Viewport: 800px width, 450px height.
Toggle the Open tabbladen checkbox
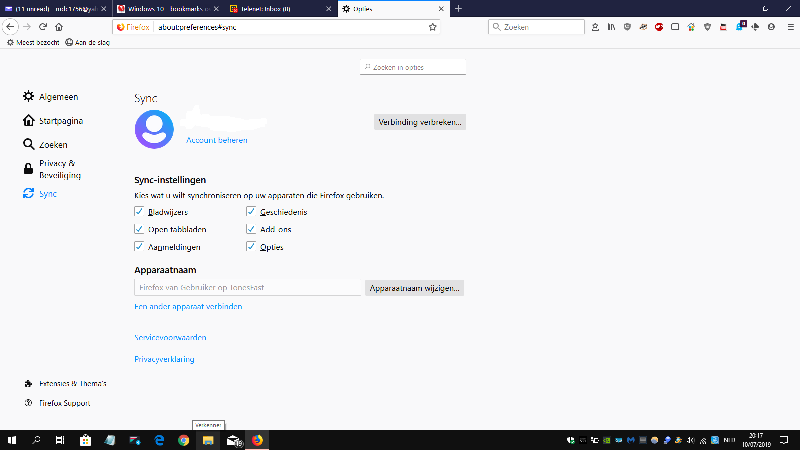[139, 229]
